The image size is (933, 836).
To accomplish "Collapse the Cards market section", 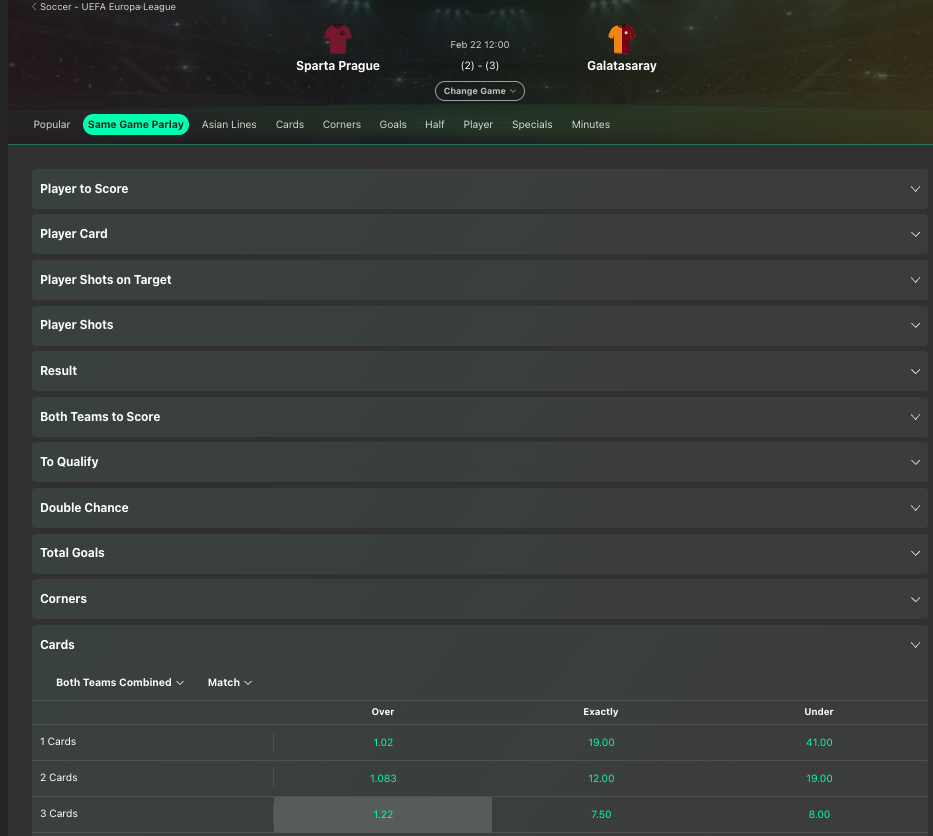I will pyautogui.click(x=480, y=644).
